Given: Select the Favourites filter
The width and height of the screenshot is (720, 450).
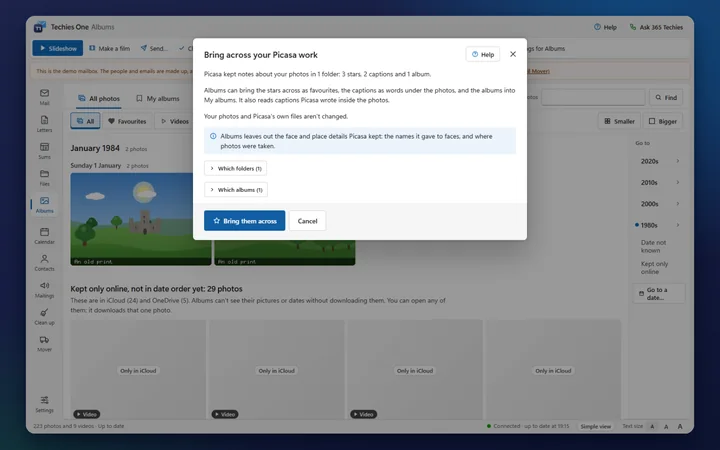Looking at the screenshot, I should (x=127, y=121).
